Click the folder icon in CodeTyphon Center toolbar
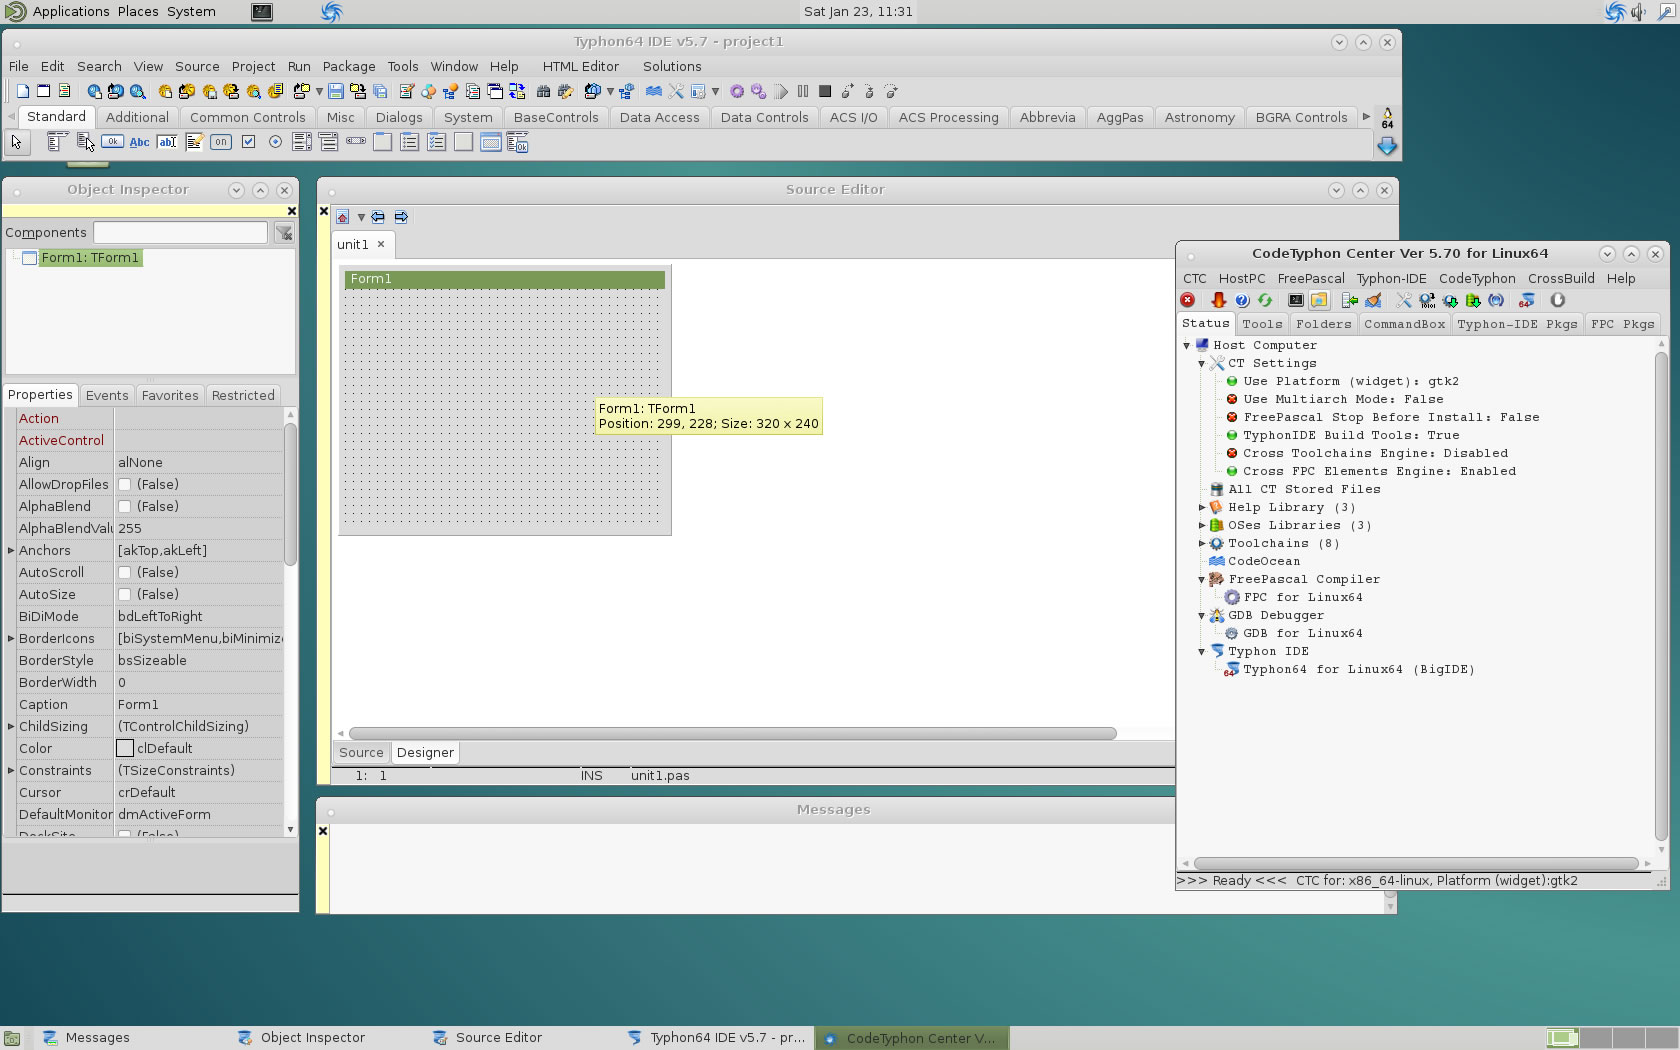 (1319, 300)
